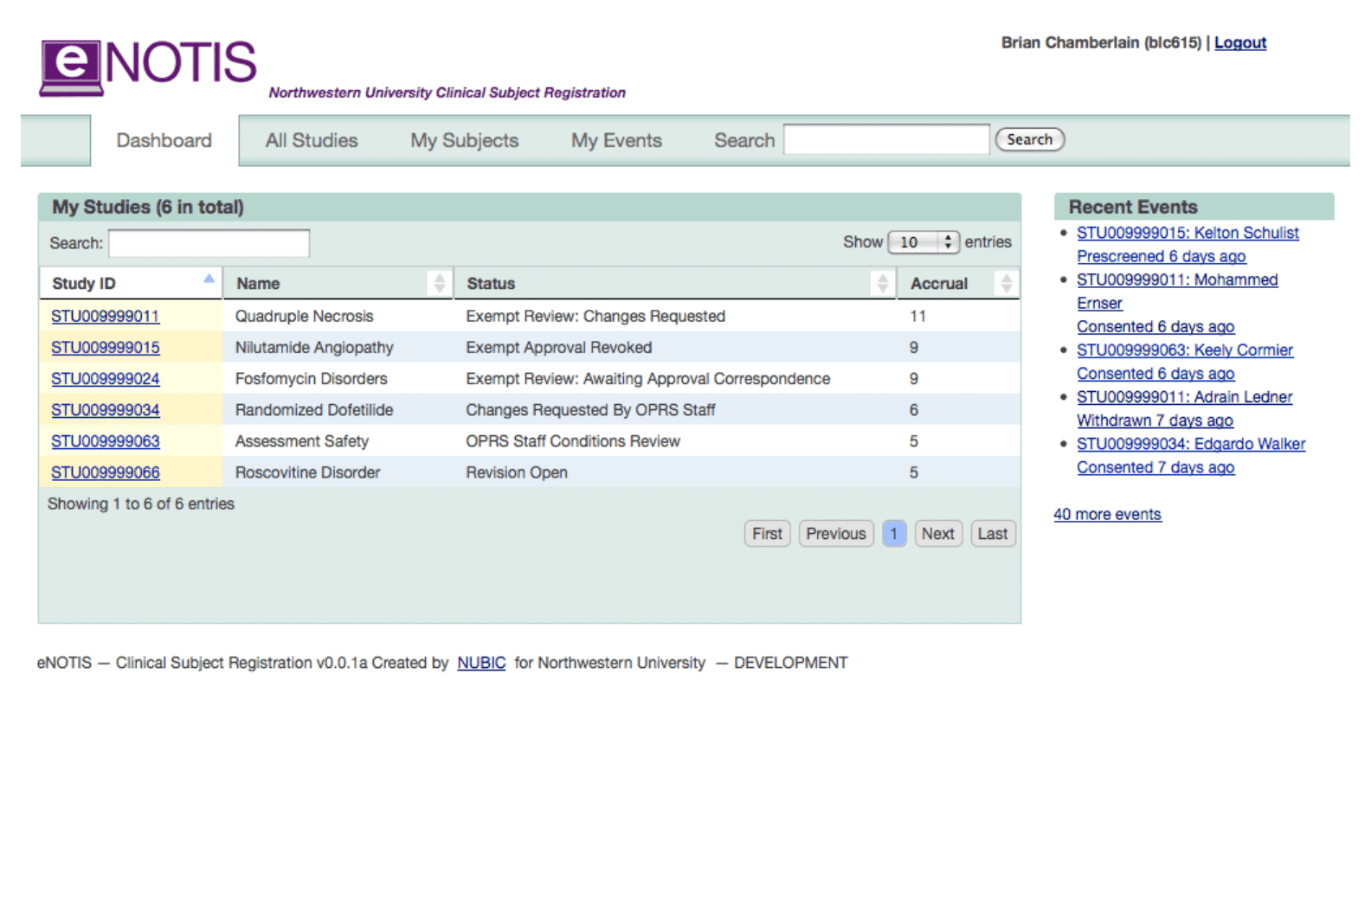
Task: Return to the Dashboard tab
Action: point(163,140)
